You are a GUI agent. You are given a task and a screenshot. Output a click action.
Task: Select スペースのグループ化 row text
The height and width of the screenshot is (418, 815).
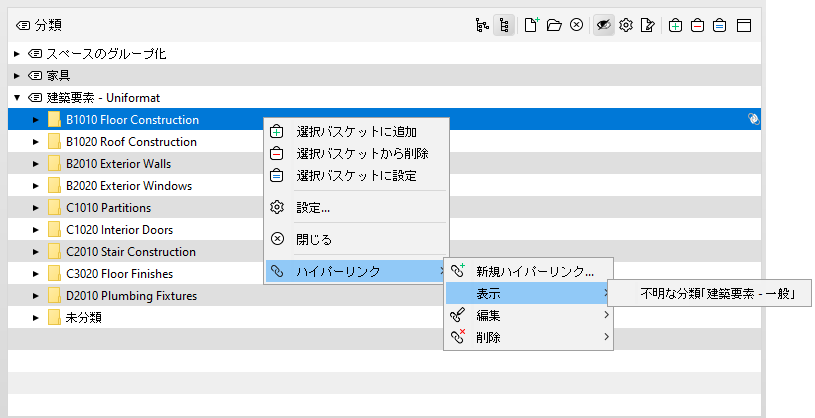pyautogui.click(x=107, y=54)
